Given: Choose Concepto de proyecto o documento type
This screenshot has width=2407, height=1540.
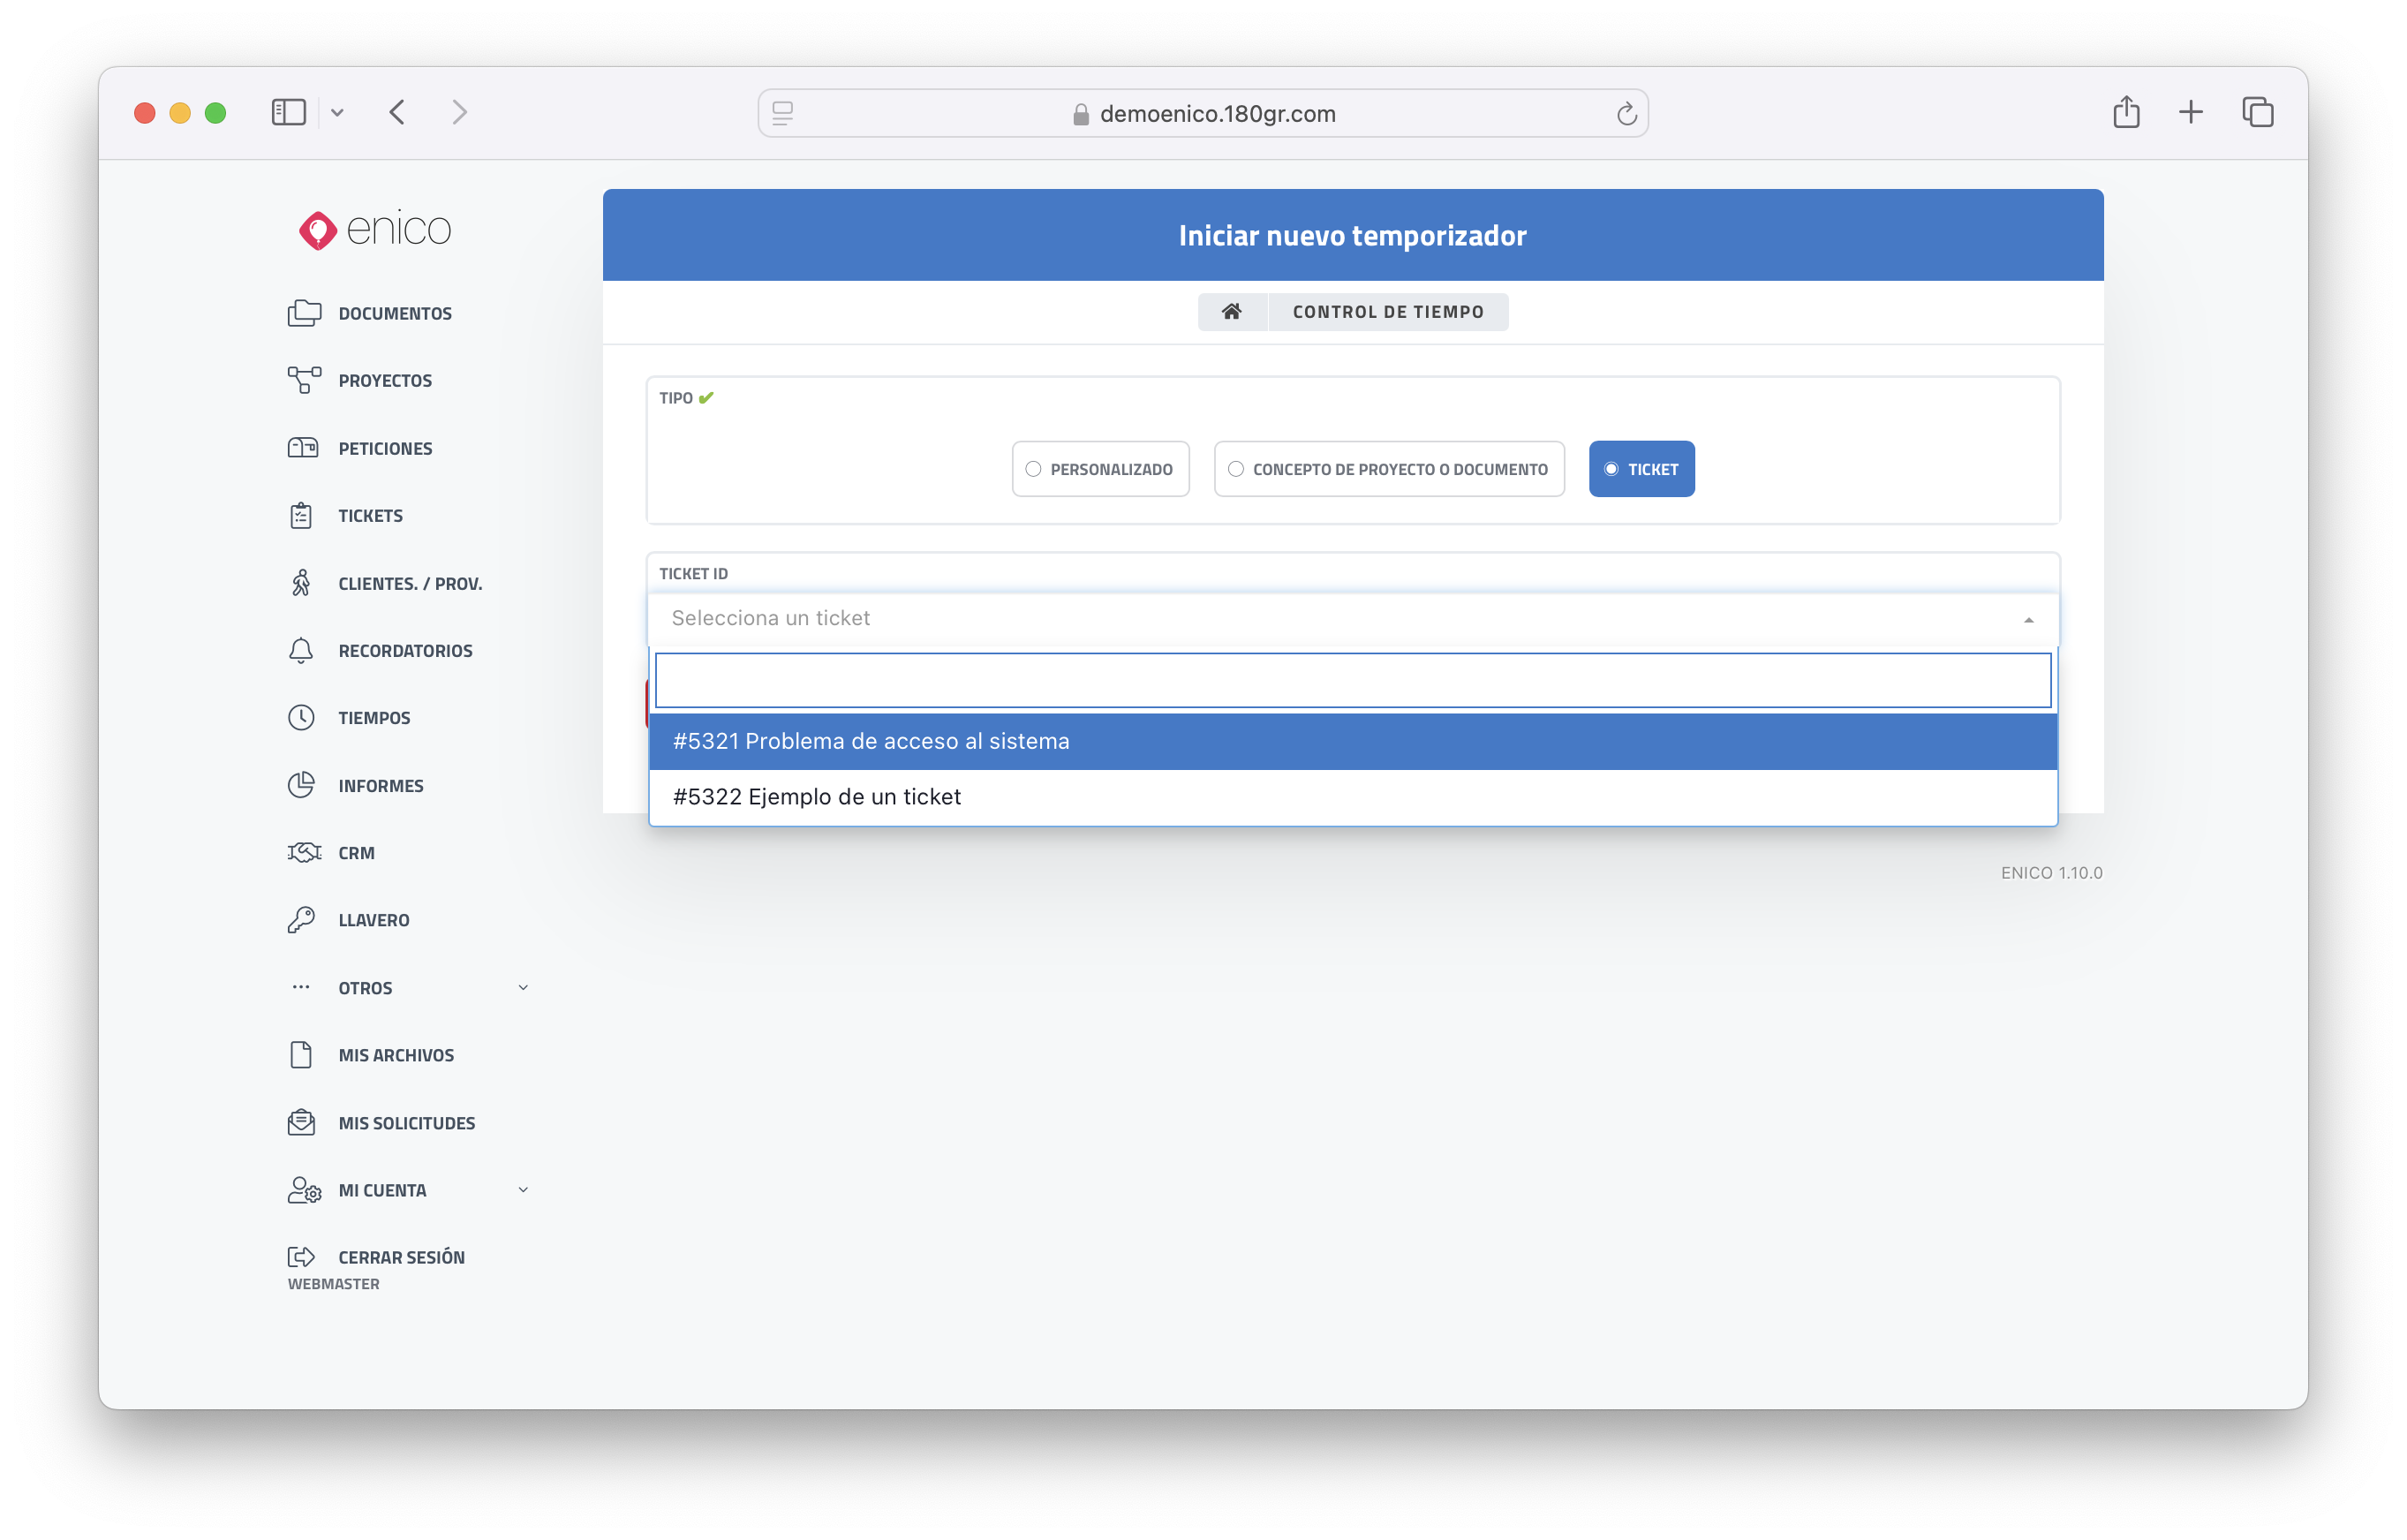Looking at the screenshot, I should [x=1388, y=469].
